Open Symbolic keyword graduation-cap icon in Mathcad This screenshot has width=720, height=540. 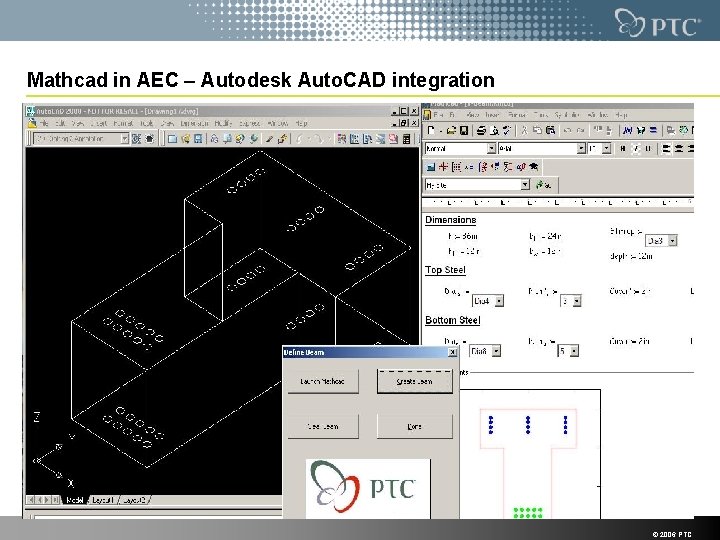(534, 167)
